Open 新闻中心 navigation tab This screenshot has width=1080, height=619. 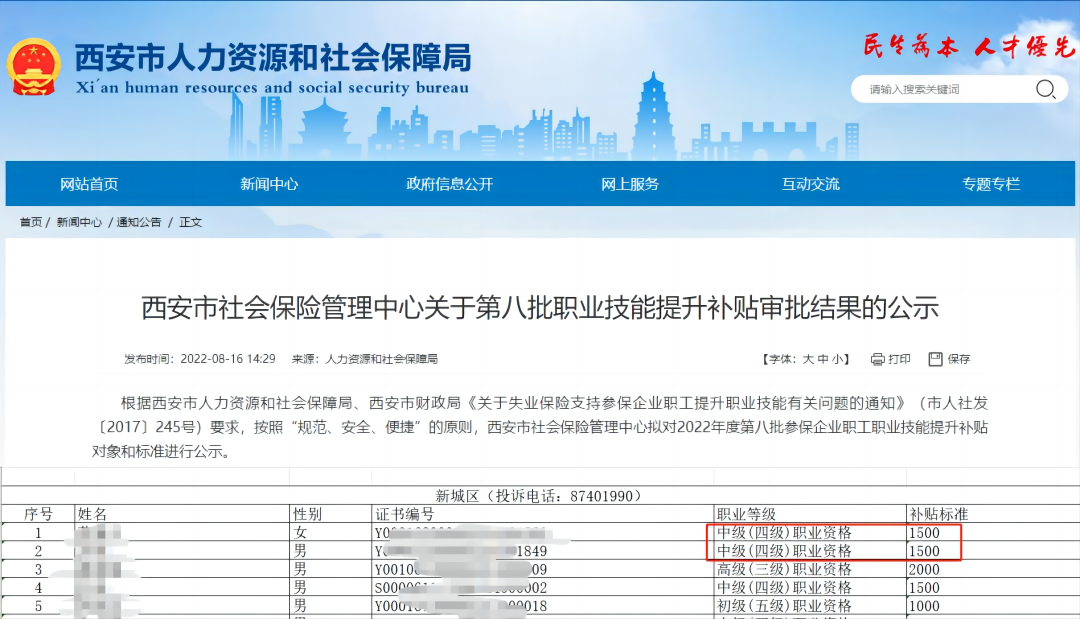click(x=269, y=184)
